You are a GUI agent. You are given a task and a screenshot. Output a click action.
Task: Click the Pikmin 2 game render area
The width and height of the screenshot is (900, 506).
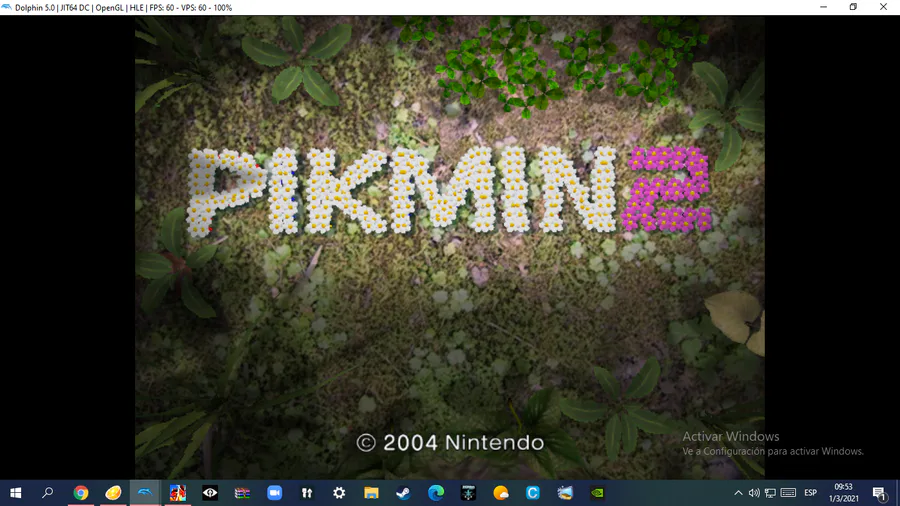point(449,247)
